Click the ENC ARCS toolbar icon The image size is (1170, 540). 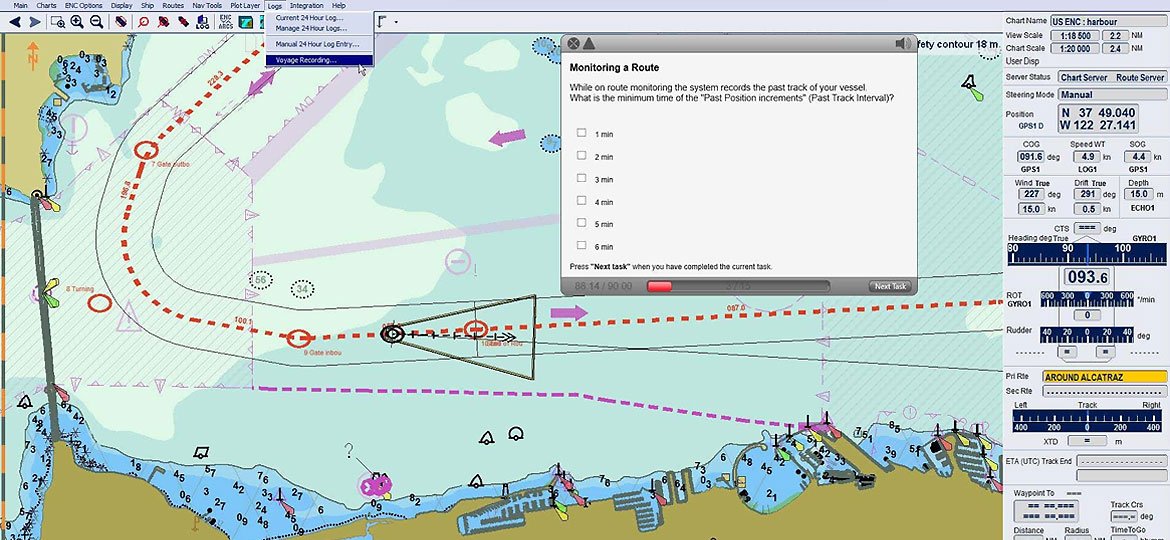coord(225,21)
